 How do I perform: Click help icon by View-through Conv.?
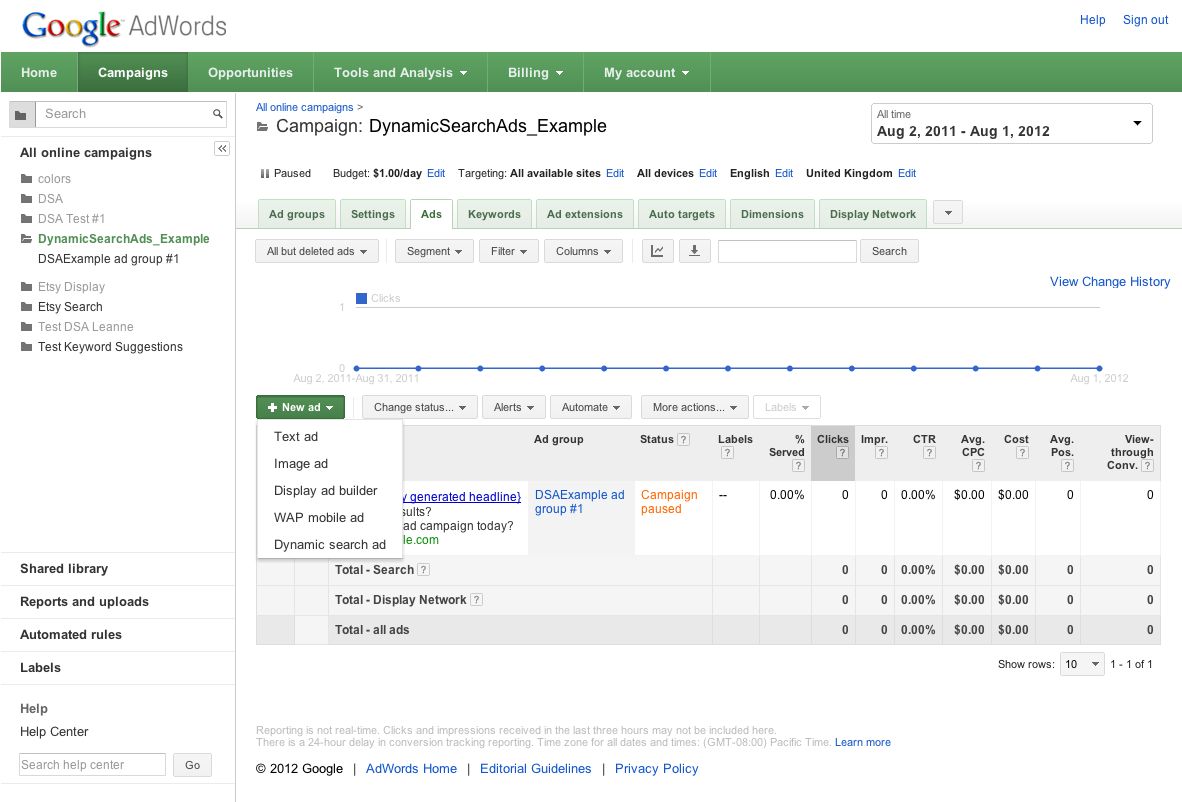click(1147, 466)
